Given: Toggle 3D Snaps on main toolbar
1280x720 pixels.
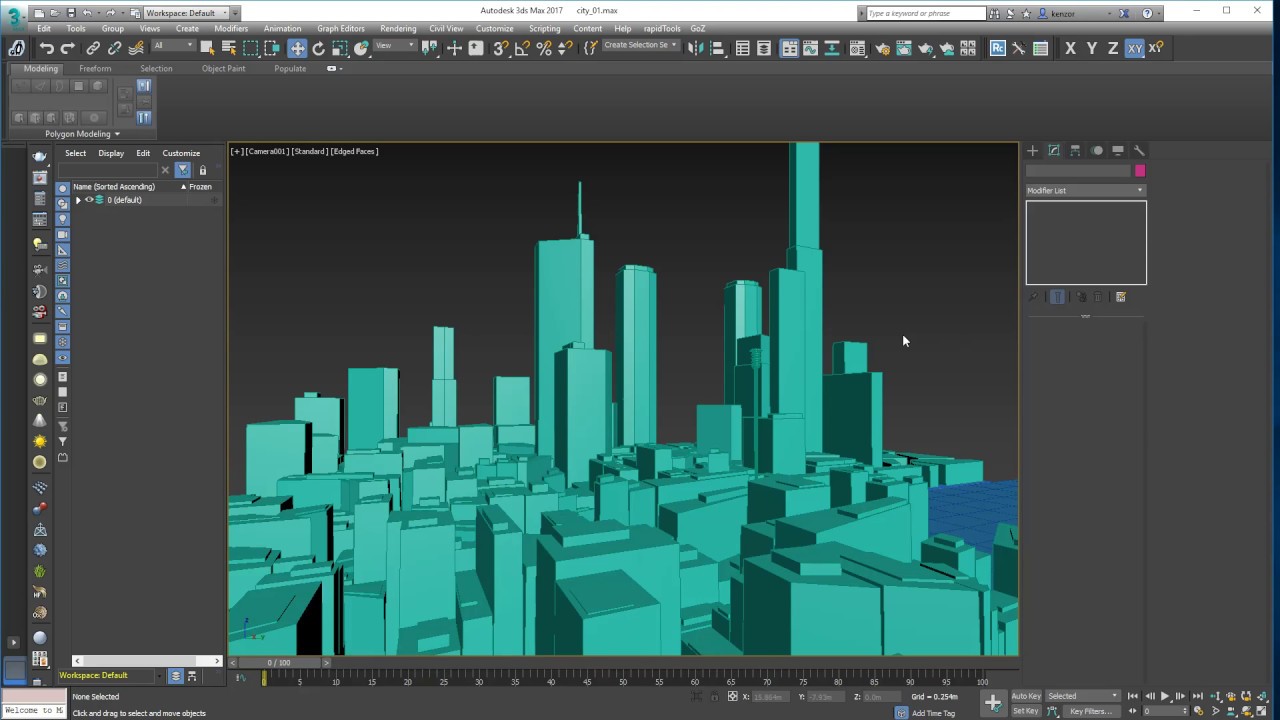Looking at the screenshot, I should [501, 48].
